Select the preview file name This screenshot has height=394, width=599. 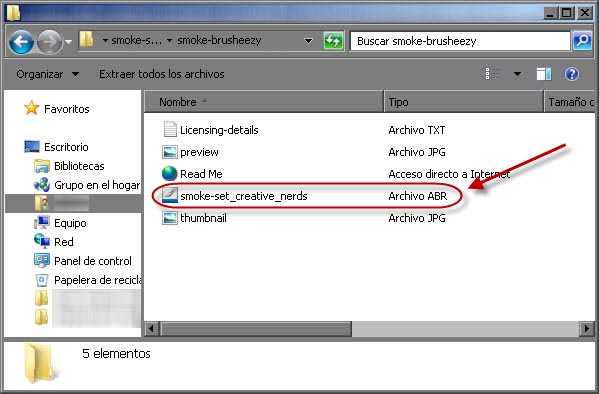pos(199,152)
